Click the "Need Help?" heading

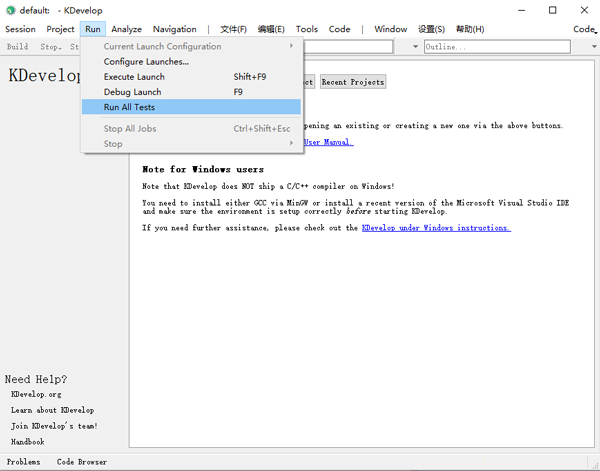(x=36, y=379)
